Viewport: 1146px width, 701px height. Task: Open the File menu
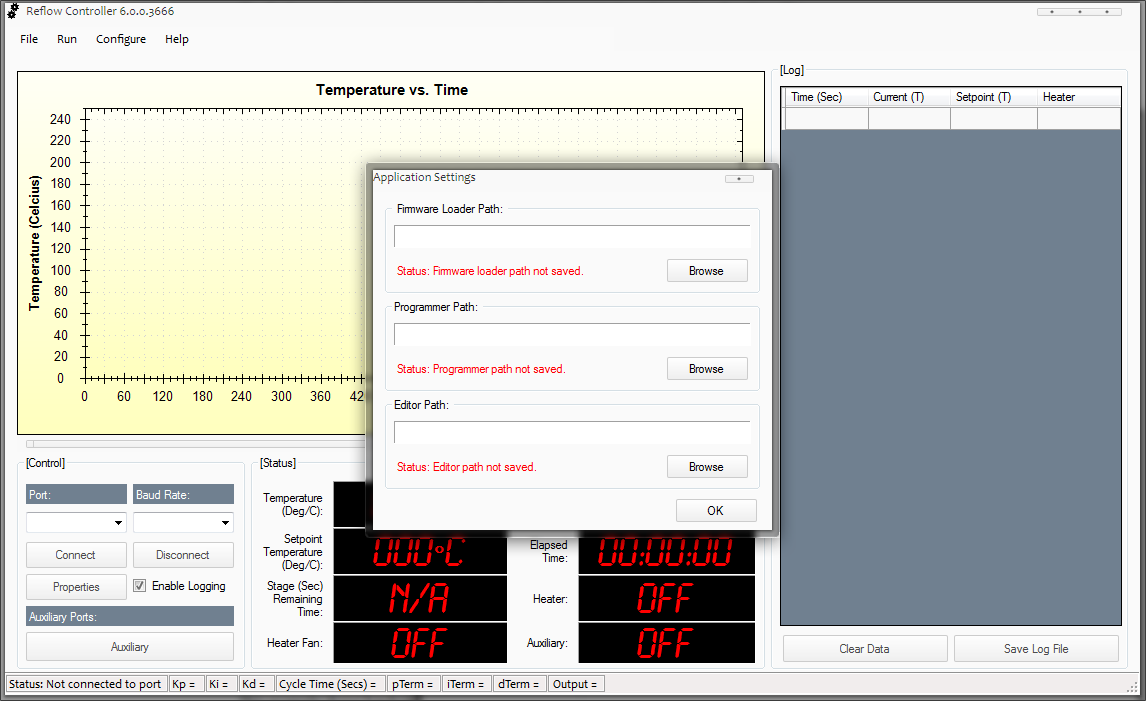pyautogui.click(x=29, y=39)
